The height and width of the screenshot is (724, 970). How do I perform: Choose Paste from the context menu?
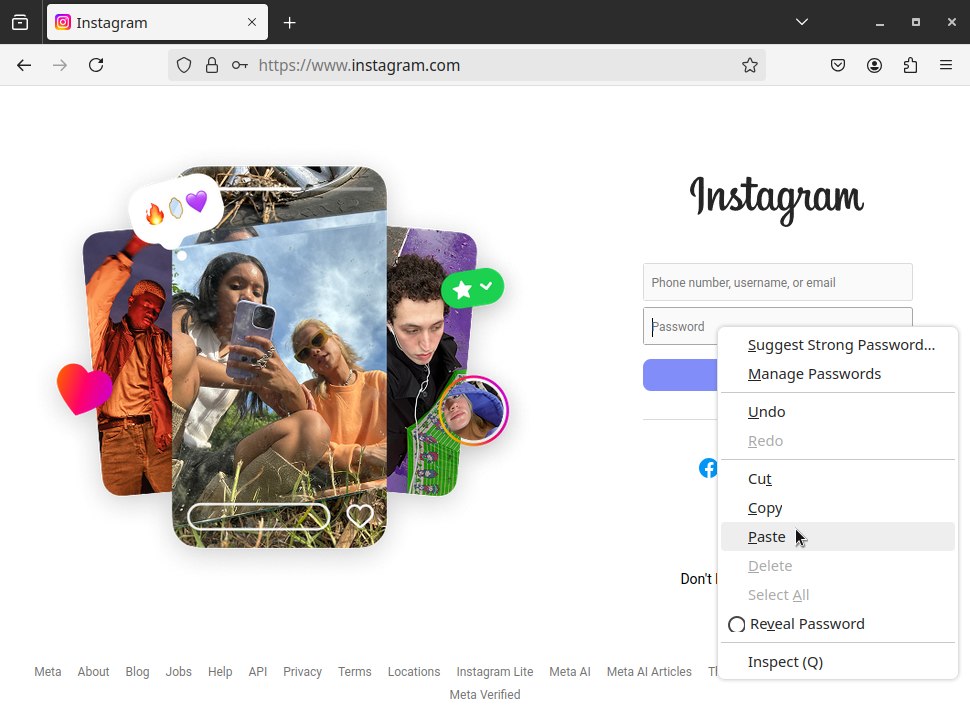pos(838,537)
